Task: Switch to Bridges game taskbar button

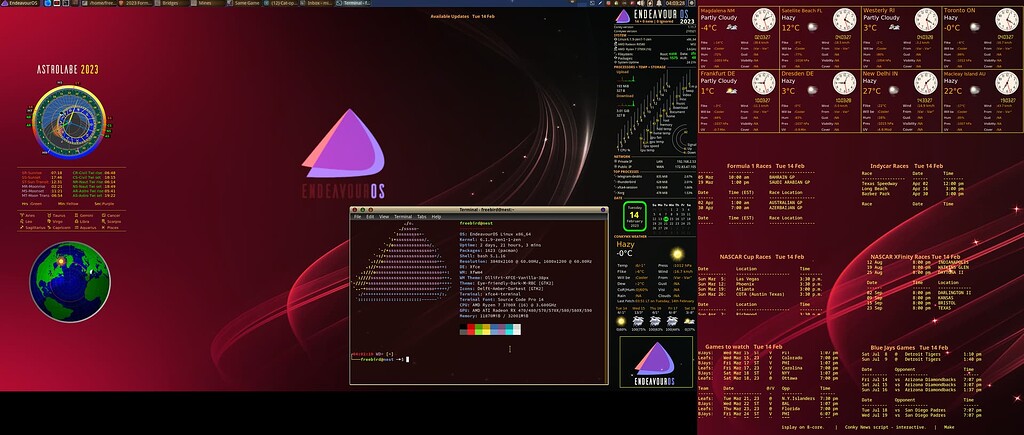Action: tap(170, 3)
